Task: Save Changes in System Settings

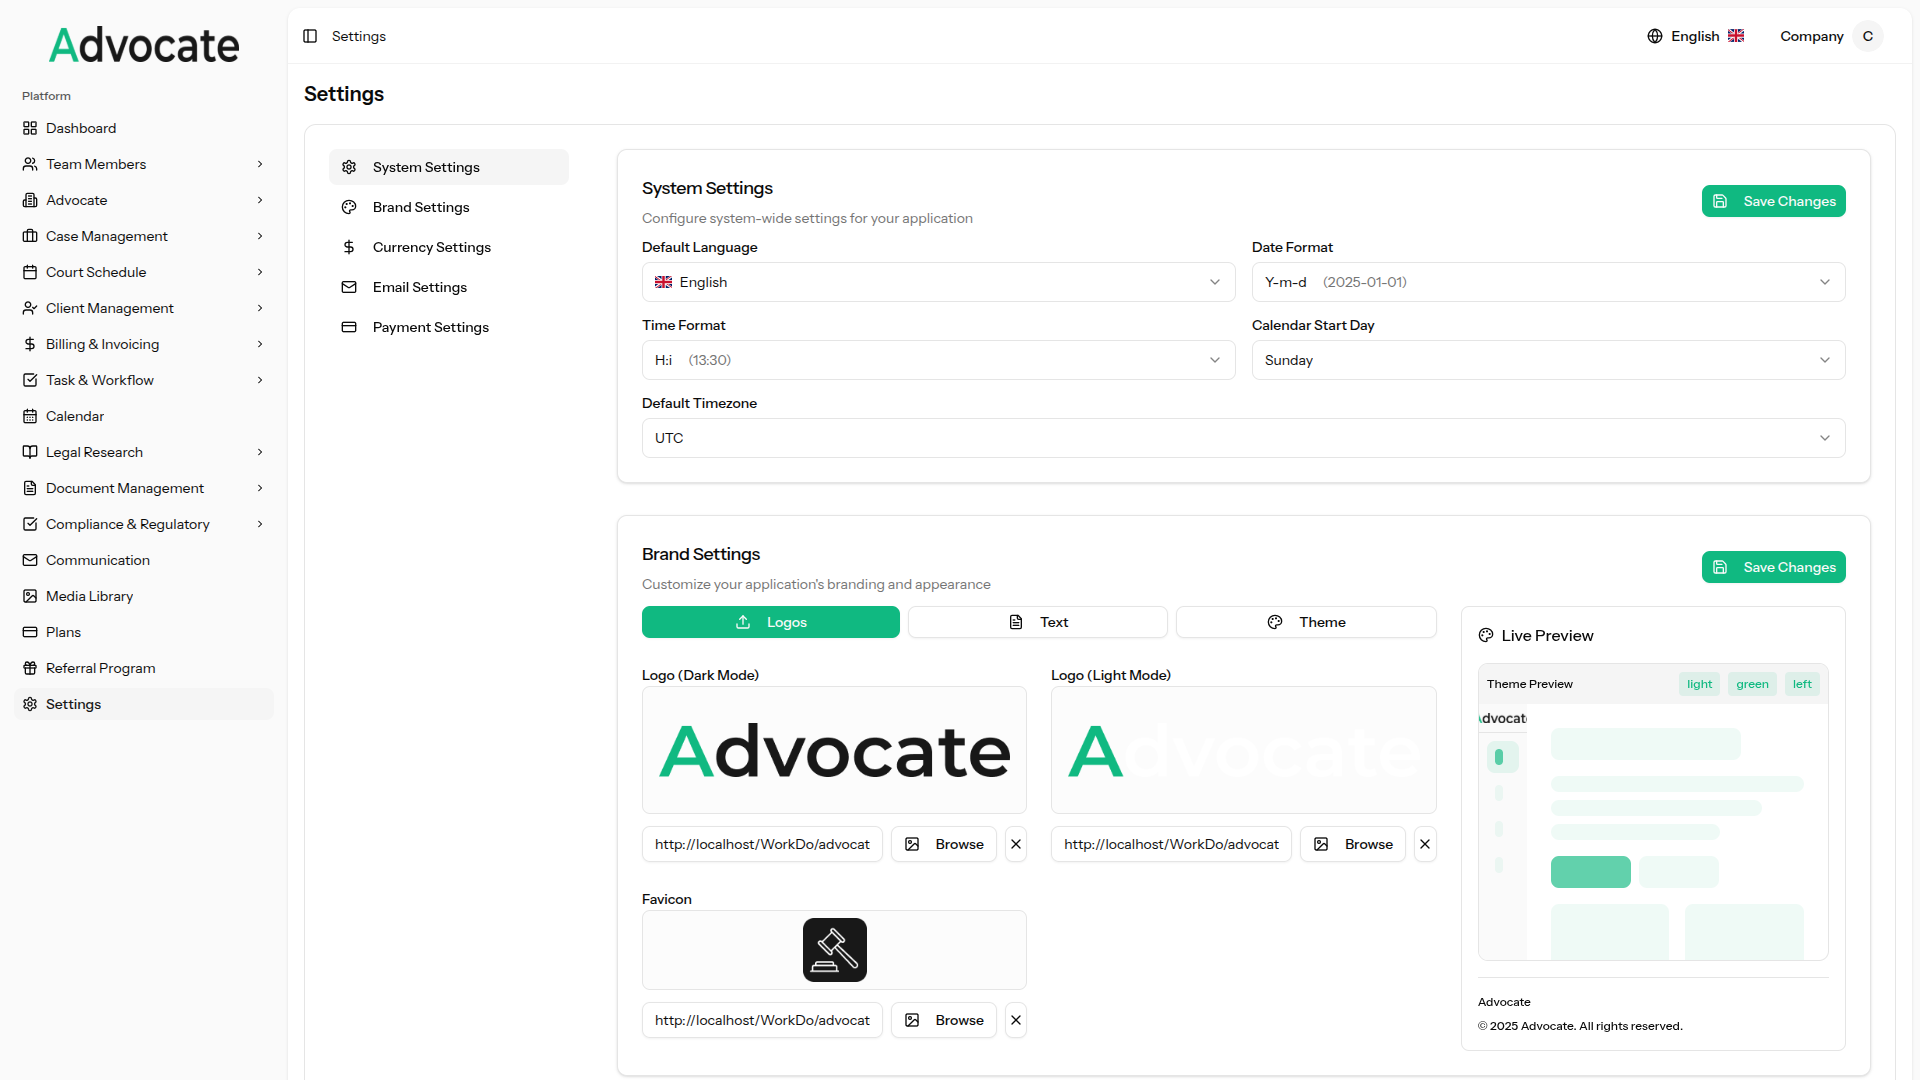Action: pos(1773,201)
